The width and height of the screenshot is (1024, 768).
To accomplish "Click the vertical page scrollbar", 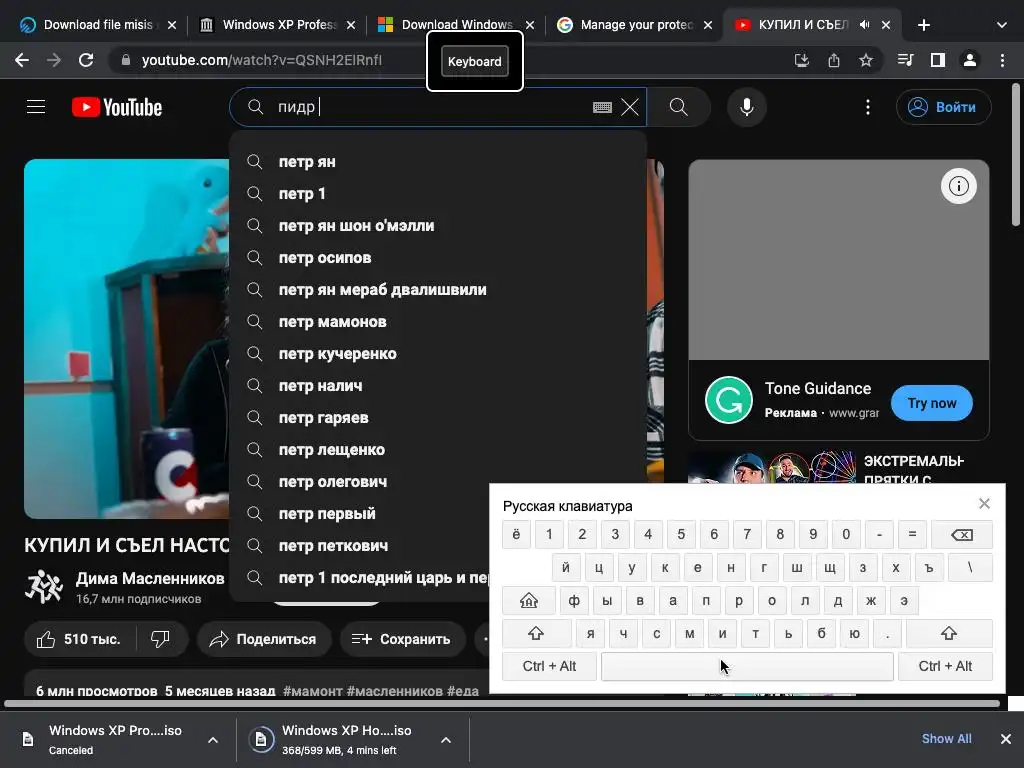I will 1016,155.
